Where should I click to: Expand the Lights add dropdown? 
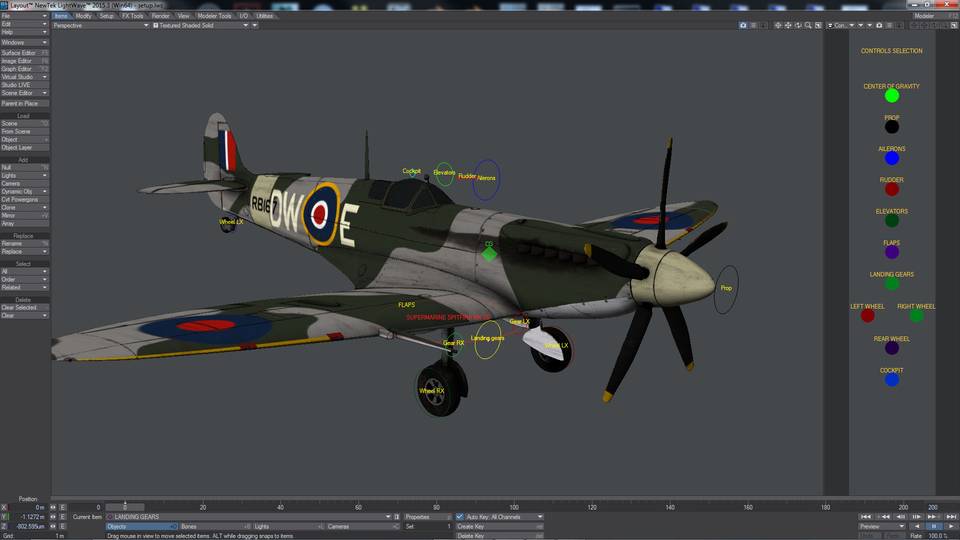pyautogui.click(x=24, y=176)
